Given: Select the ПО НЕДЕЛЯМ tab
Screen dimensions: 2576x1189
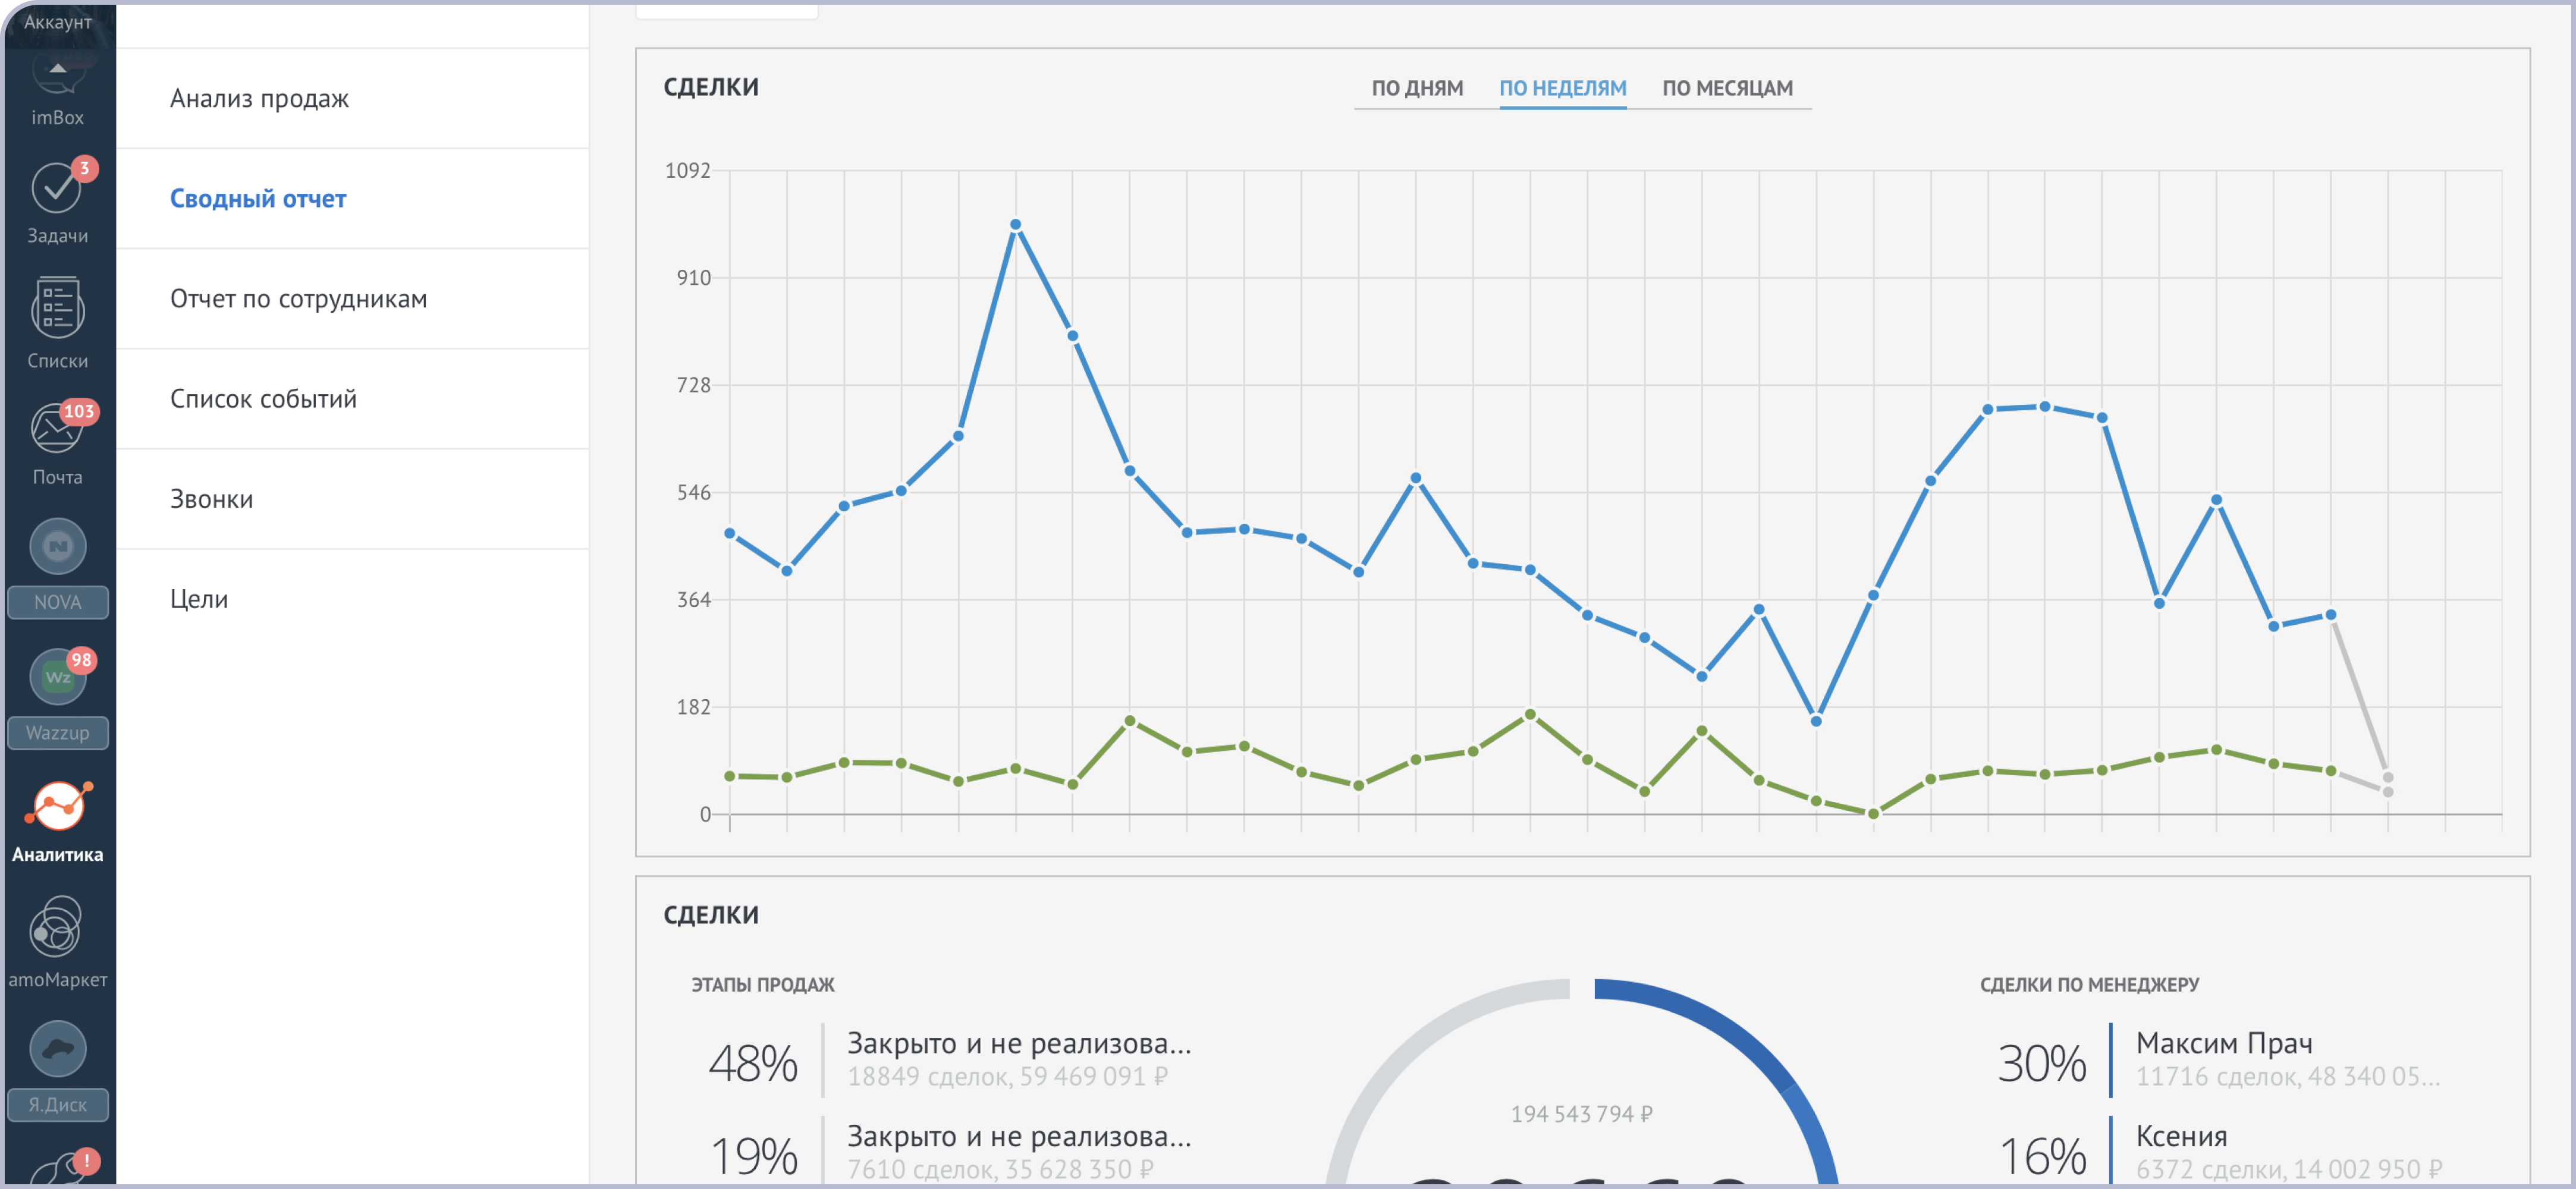Looking at the screenshot, I should click(x=1562, y=88).
